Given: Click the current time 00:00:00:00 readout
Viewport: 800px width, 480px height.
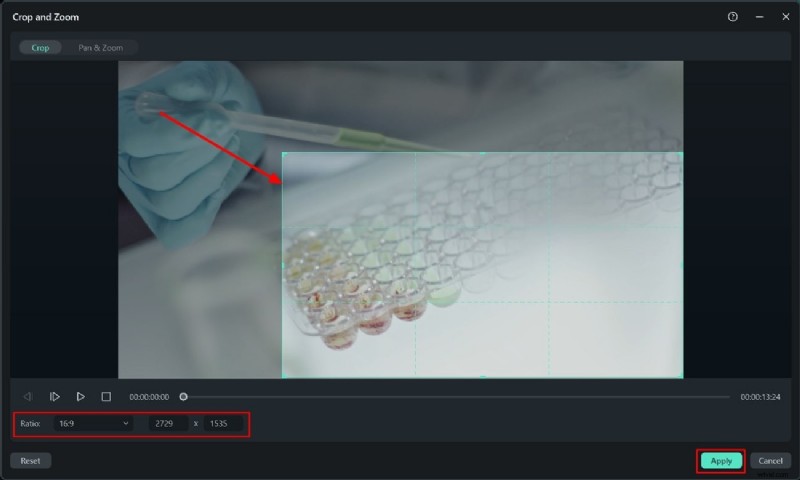Looking at the screenshot, I should [x=149, y=397].
